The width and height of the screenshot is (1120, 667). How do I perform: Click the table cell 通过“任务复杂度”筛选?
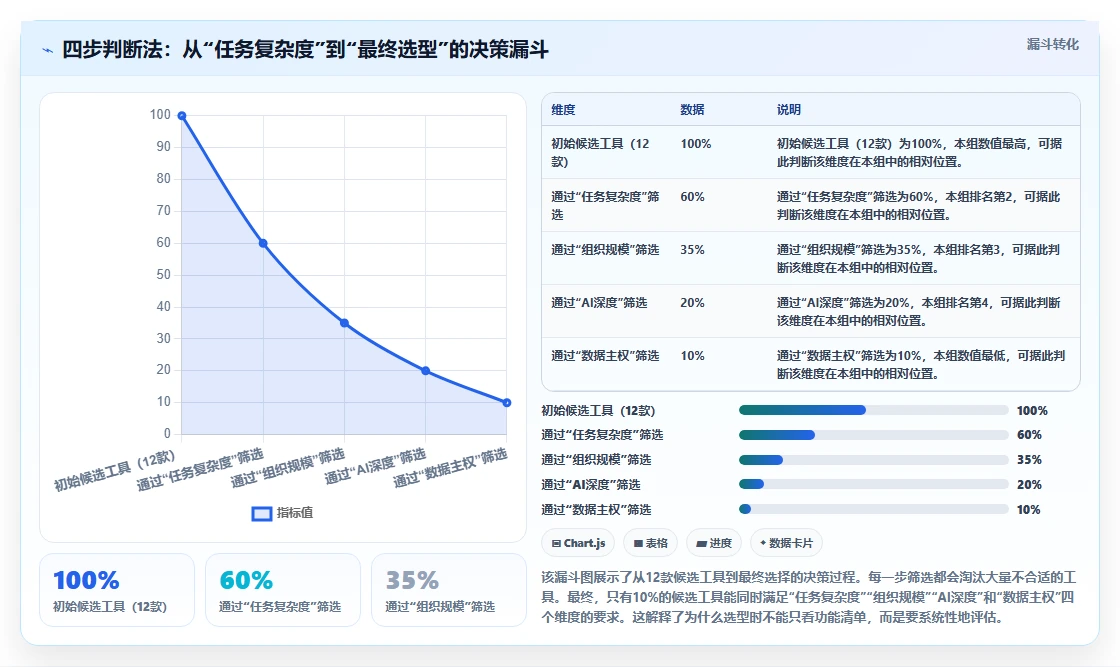[x=606, y=205]
